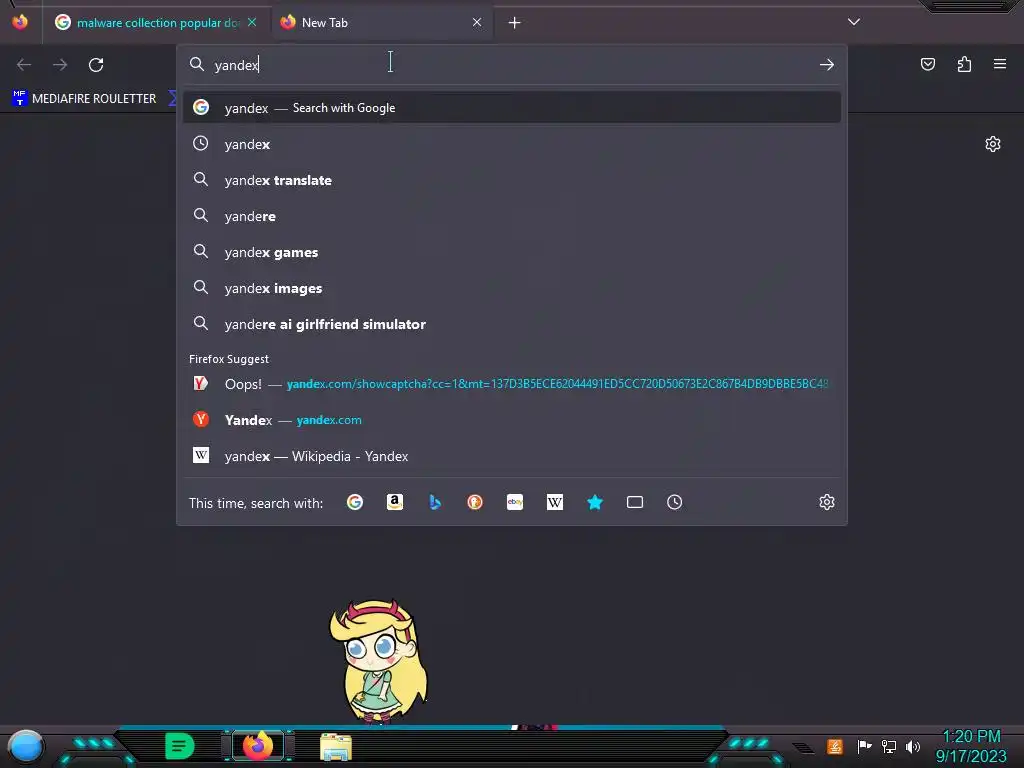Viewport: 1024px width, 768px height.
Task: Open the Firefox application menu
Action: click(1000, 64)
